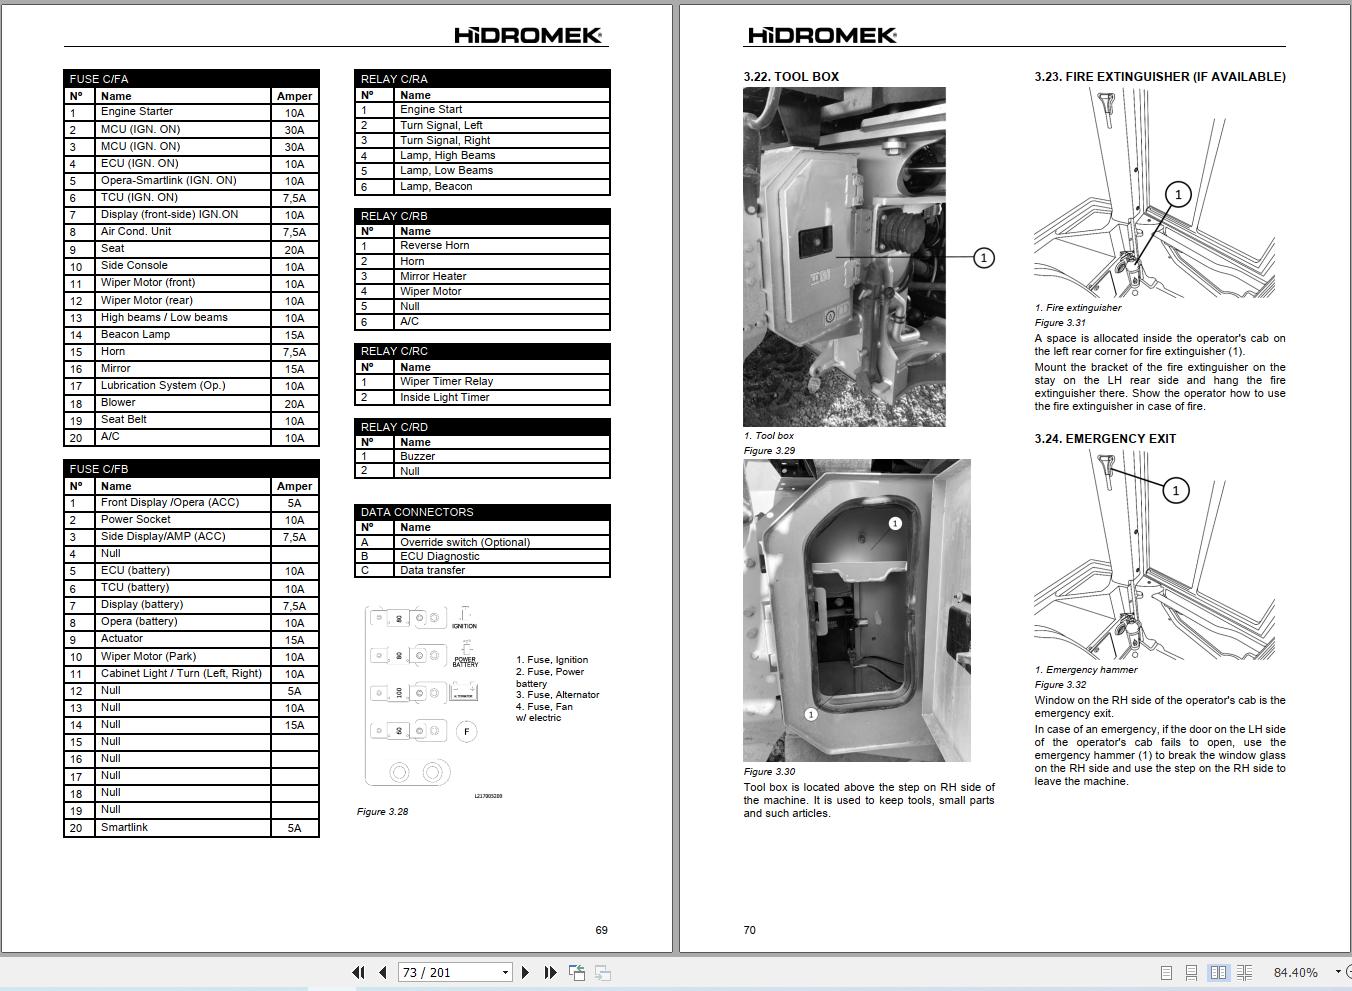Go to first page of document
1352x991 pixels.
click(x=358, y=972)
